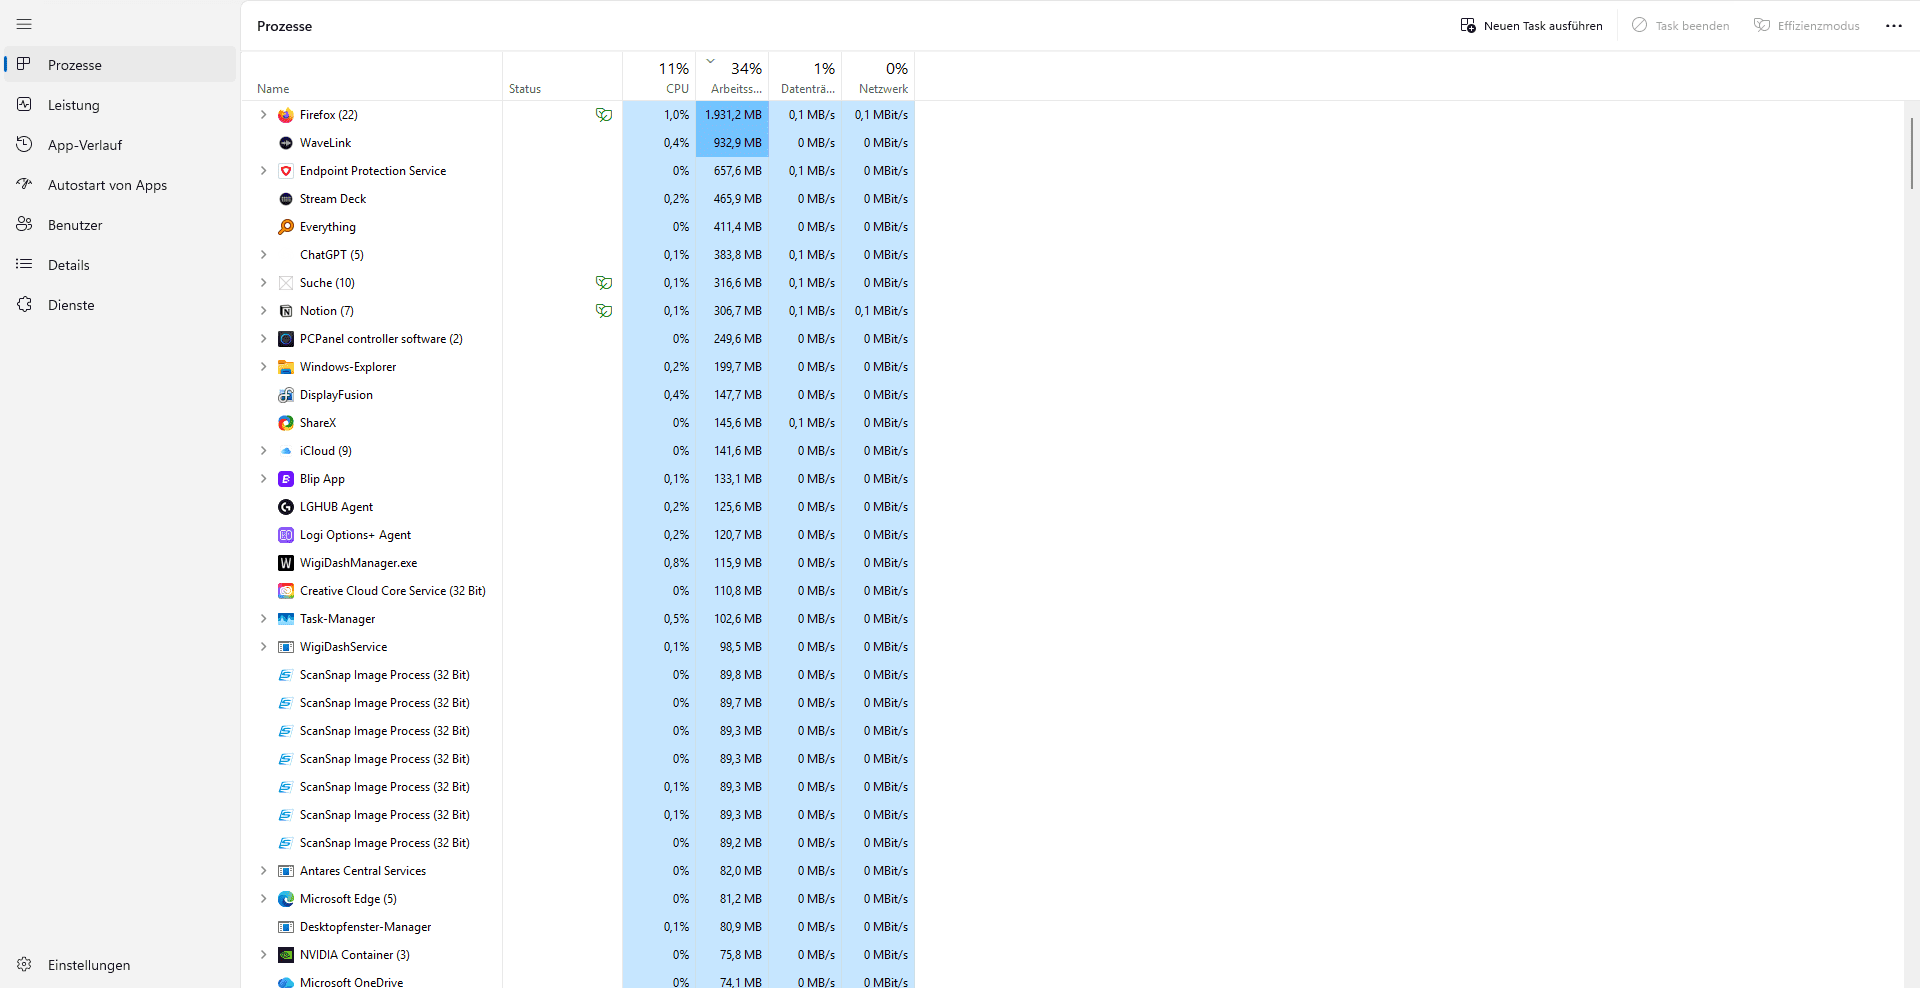The width and height of the screenshot is (1920, 988).
Task: Click the Endpoint Protection Service shield icon
Action: 286,171
